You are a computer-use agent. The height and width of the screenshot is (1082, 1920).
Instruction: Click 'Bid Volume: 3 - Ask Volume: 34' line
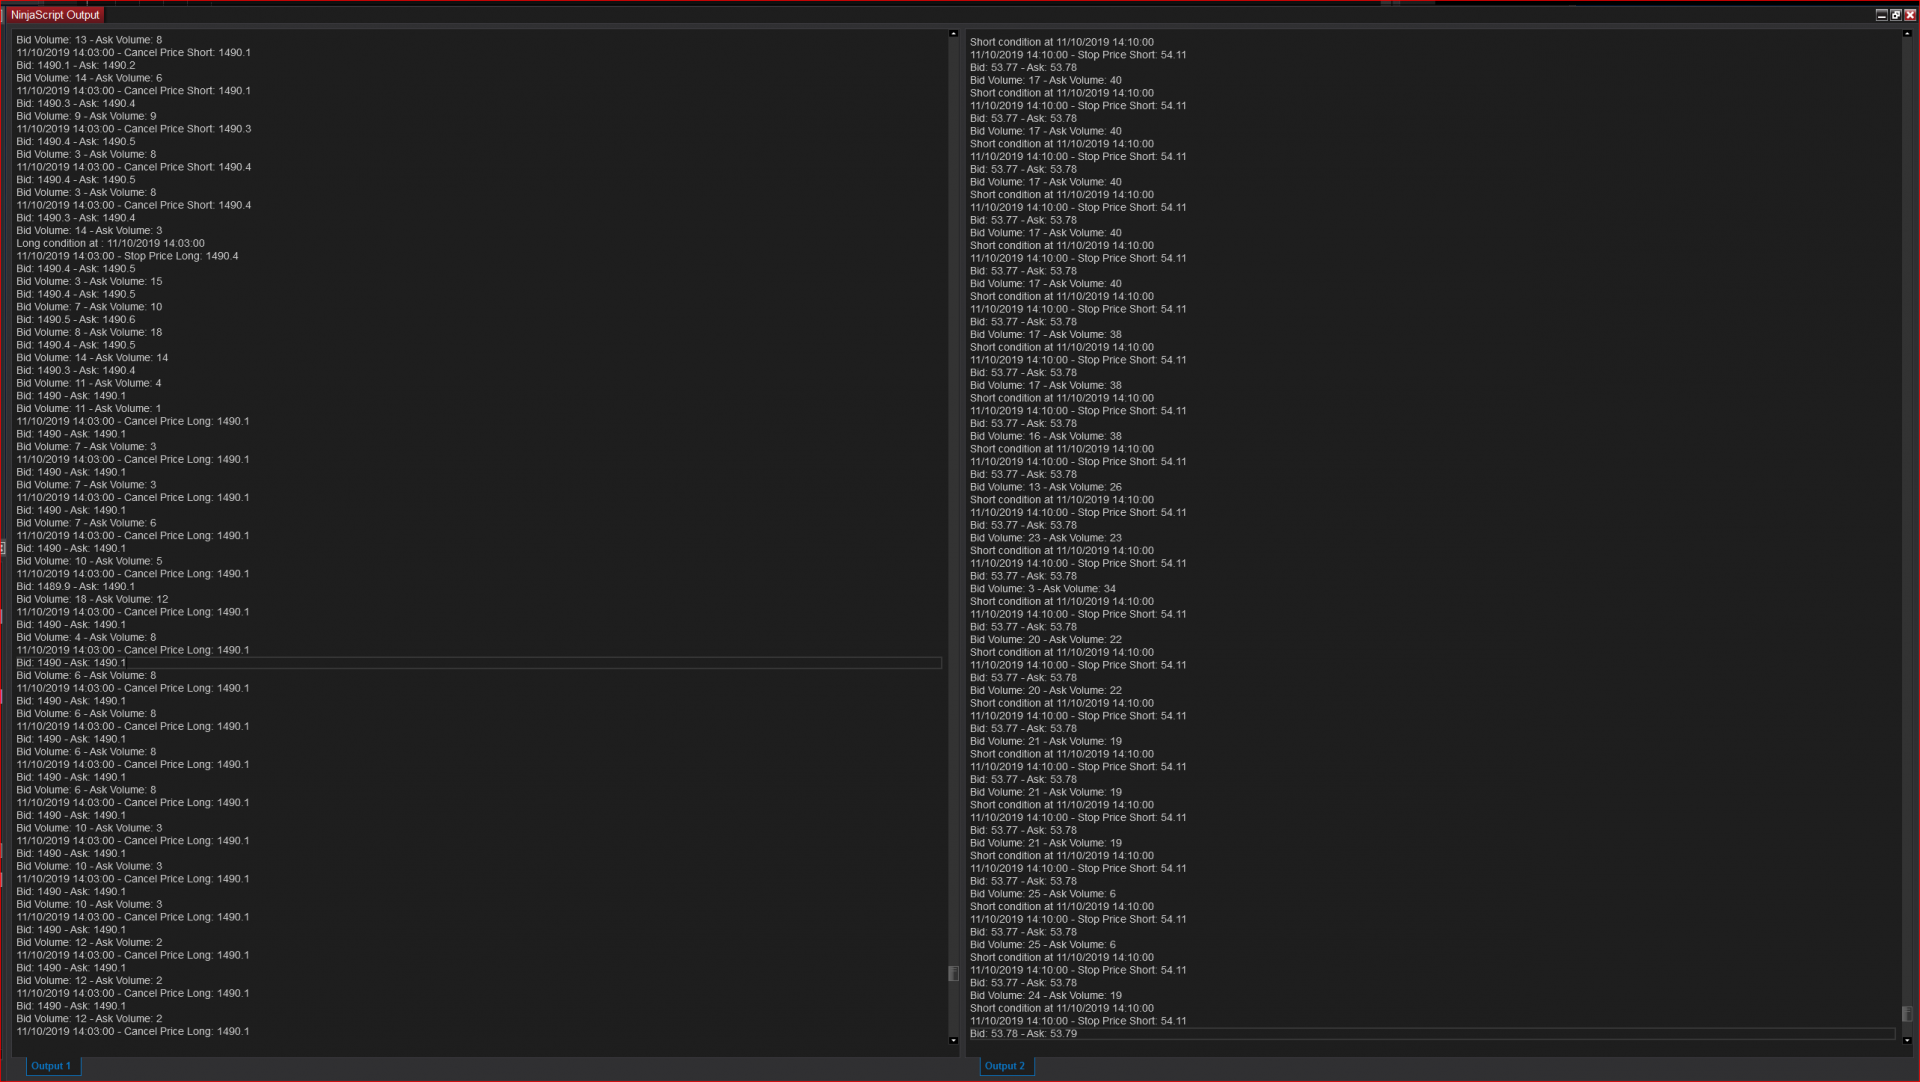(x=1042, y=589)
